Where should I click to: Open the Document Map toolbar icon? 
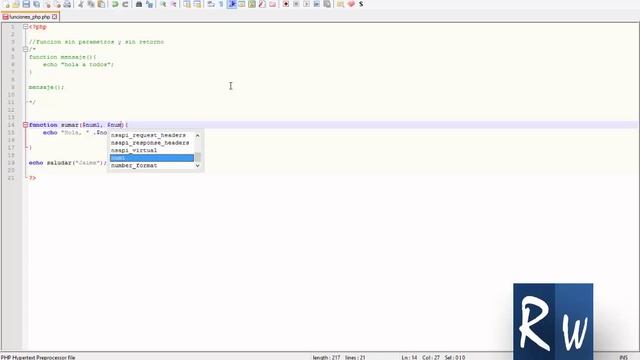(252, 4)
